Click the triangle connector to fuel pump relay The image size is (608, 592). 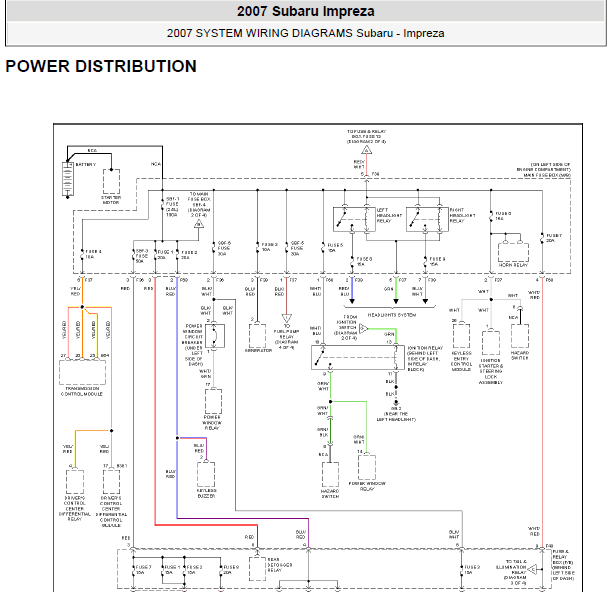click(287, 318)
